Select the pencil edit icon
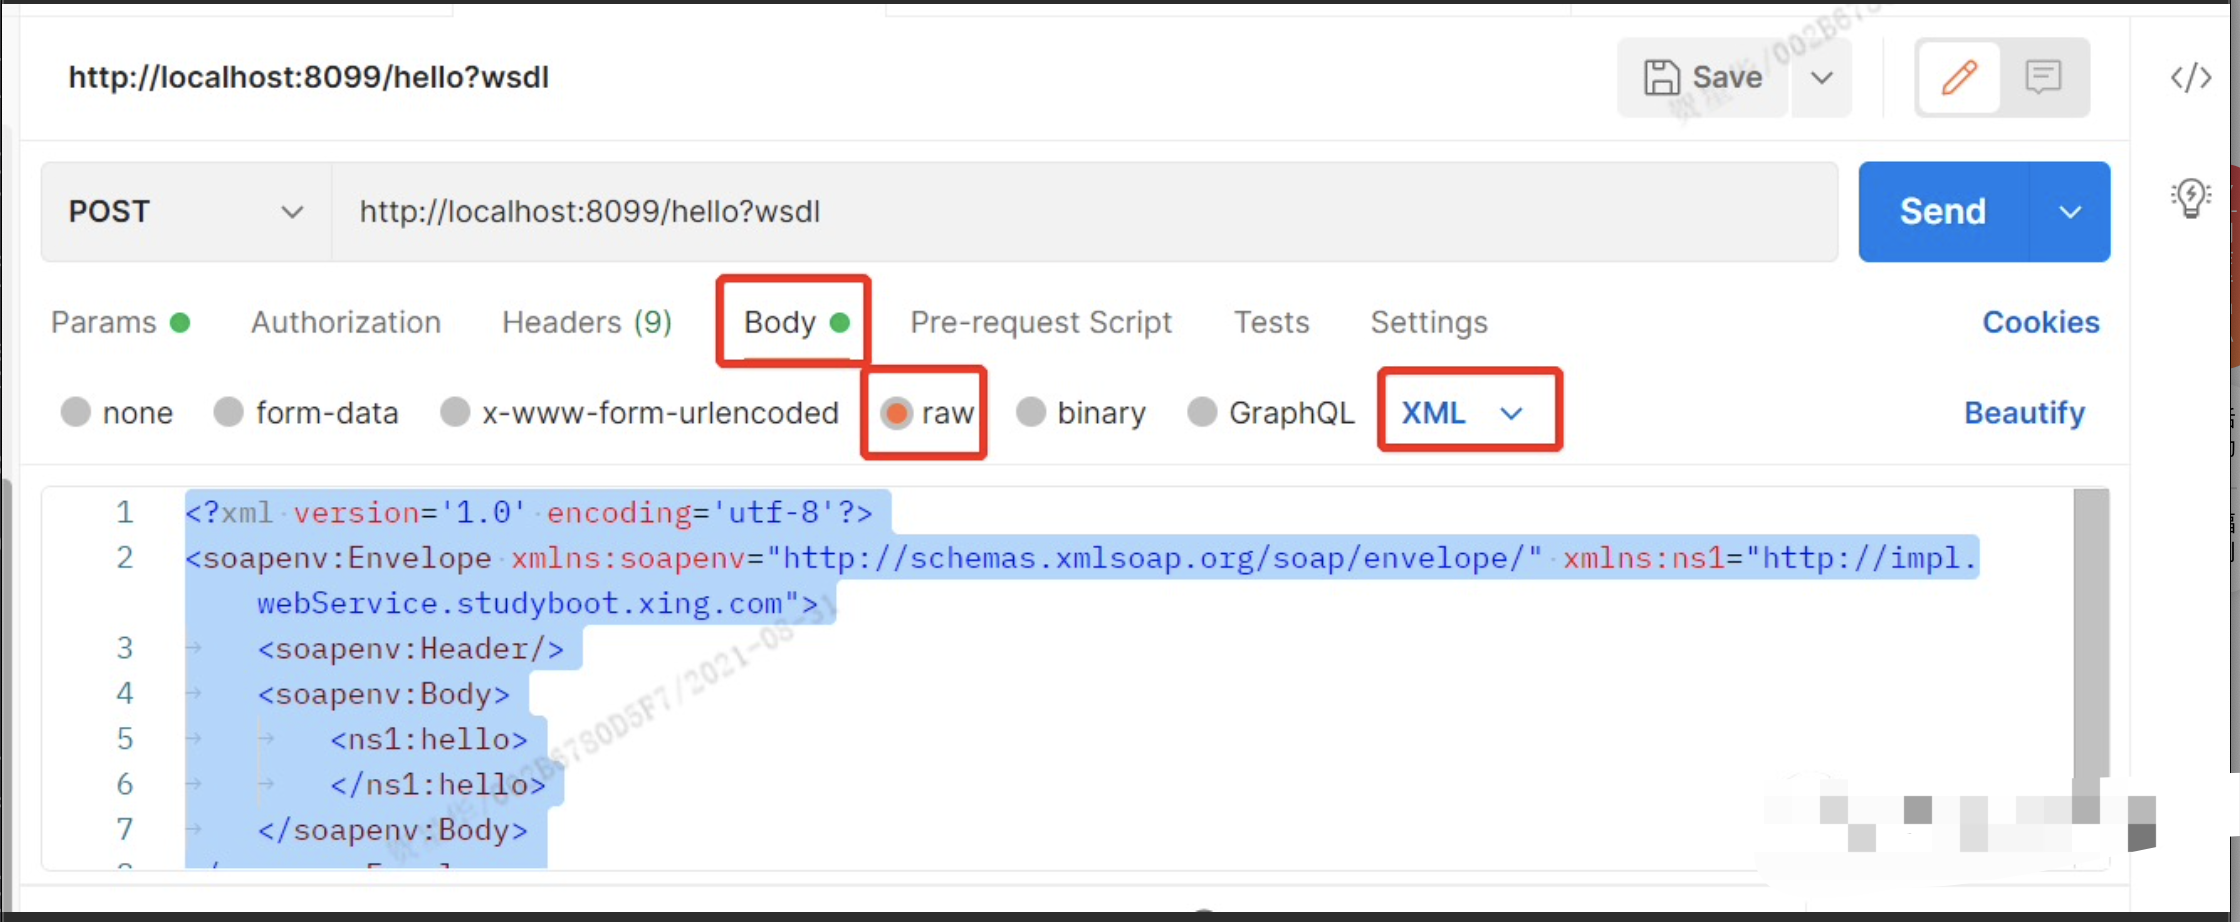 1959,77
